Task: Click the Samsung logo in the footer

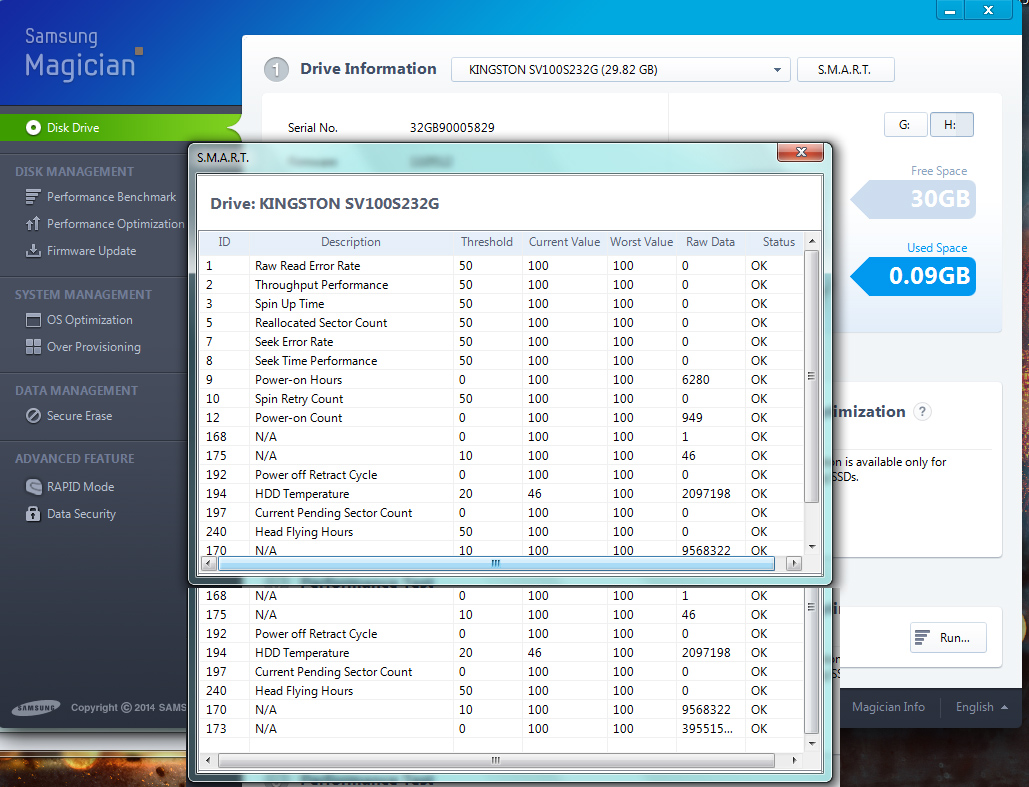Action: click(36, 708)
